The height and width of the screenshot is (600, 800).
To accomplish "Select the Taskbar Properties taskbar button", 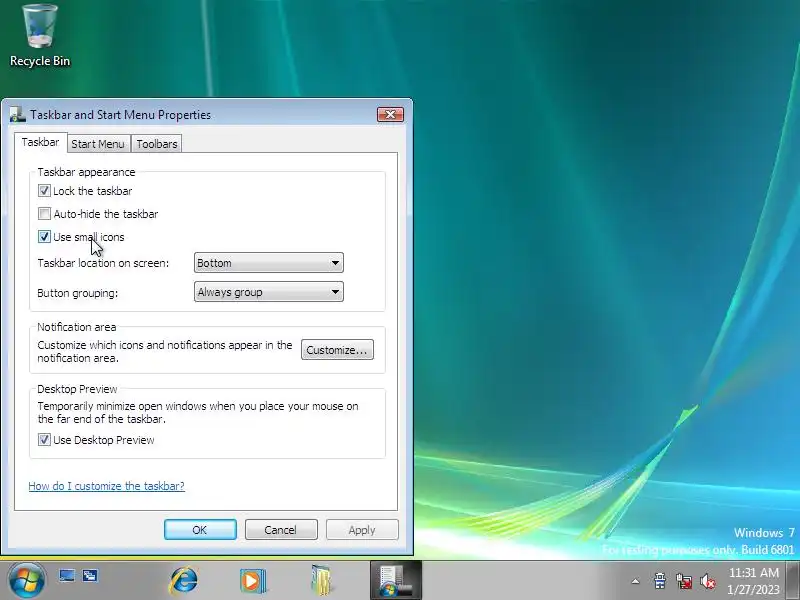I will (x=396, y=580).
